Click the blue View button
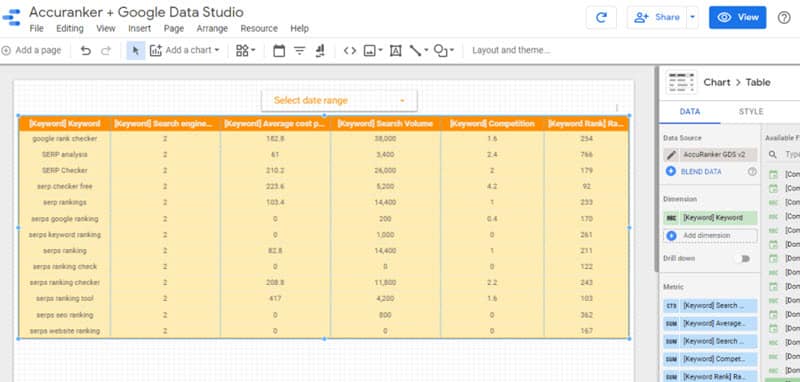This screenshot has width=800, height=382. point(737,17)
